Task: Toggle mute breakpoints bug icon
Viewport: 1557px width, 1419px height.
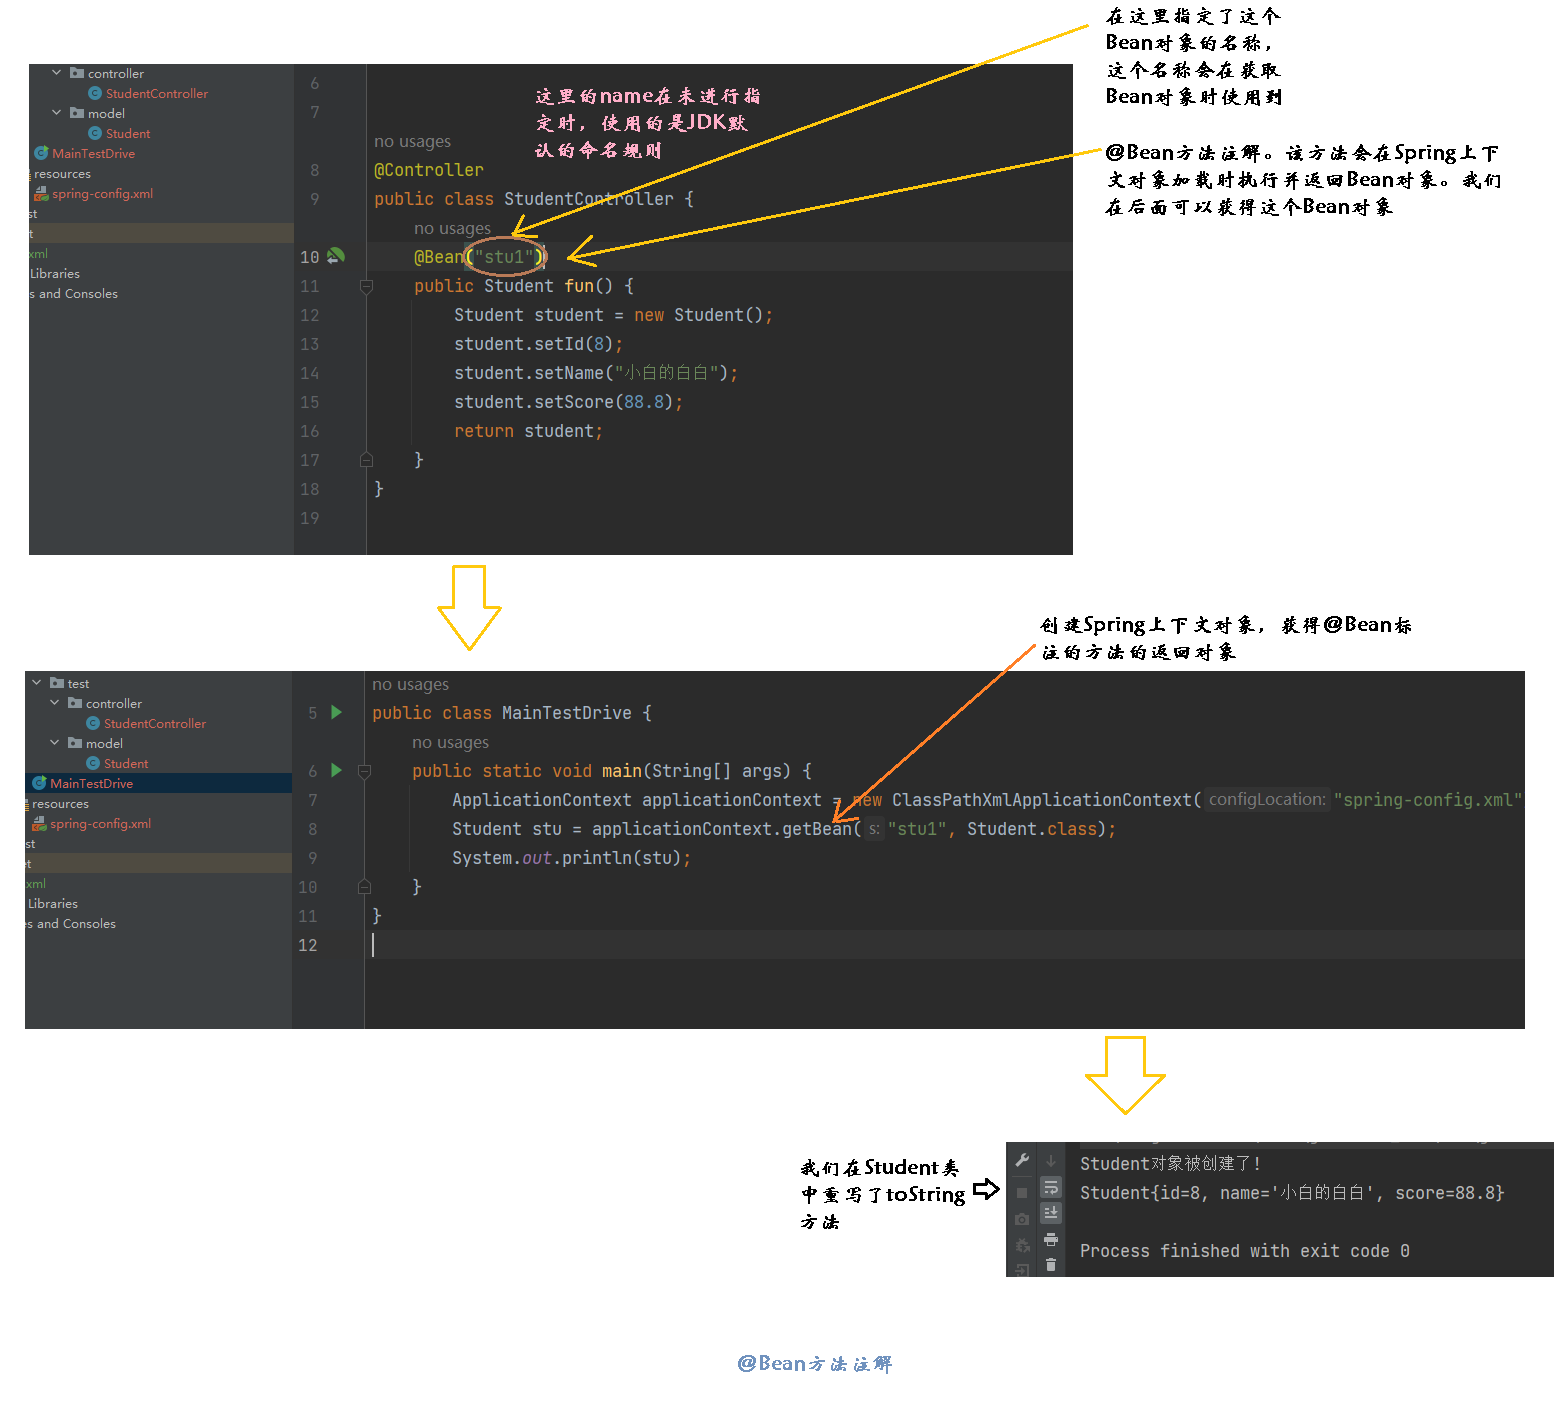Action: click(x=1023, y=1245)
